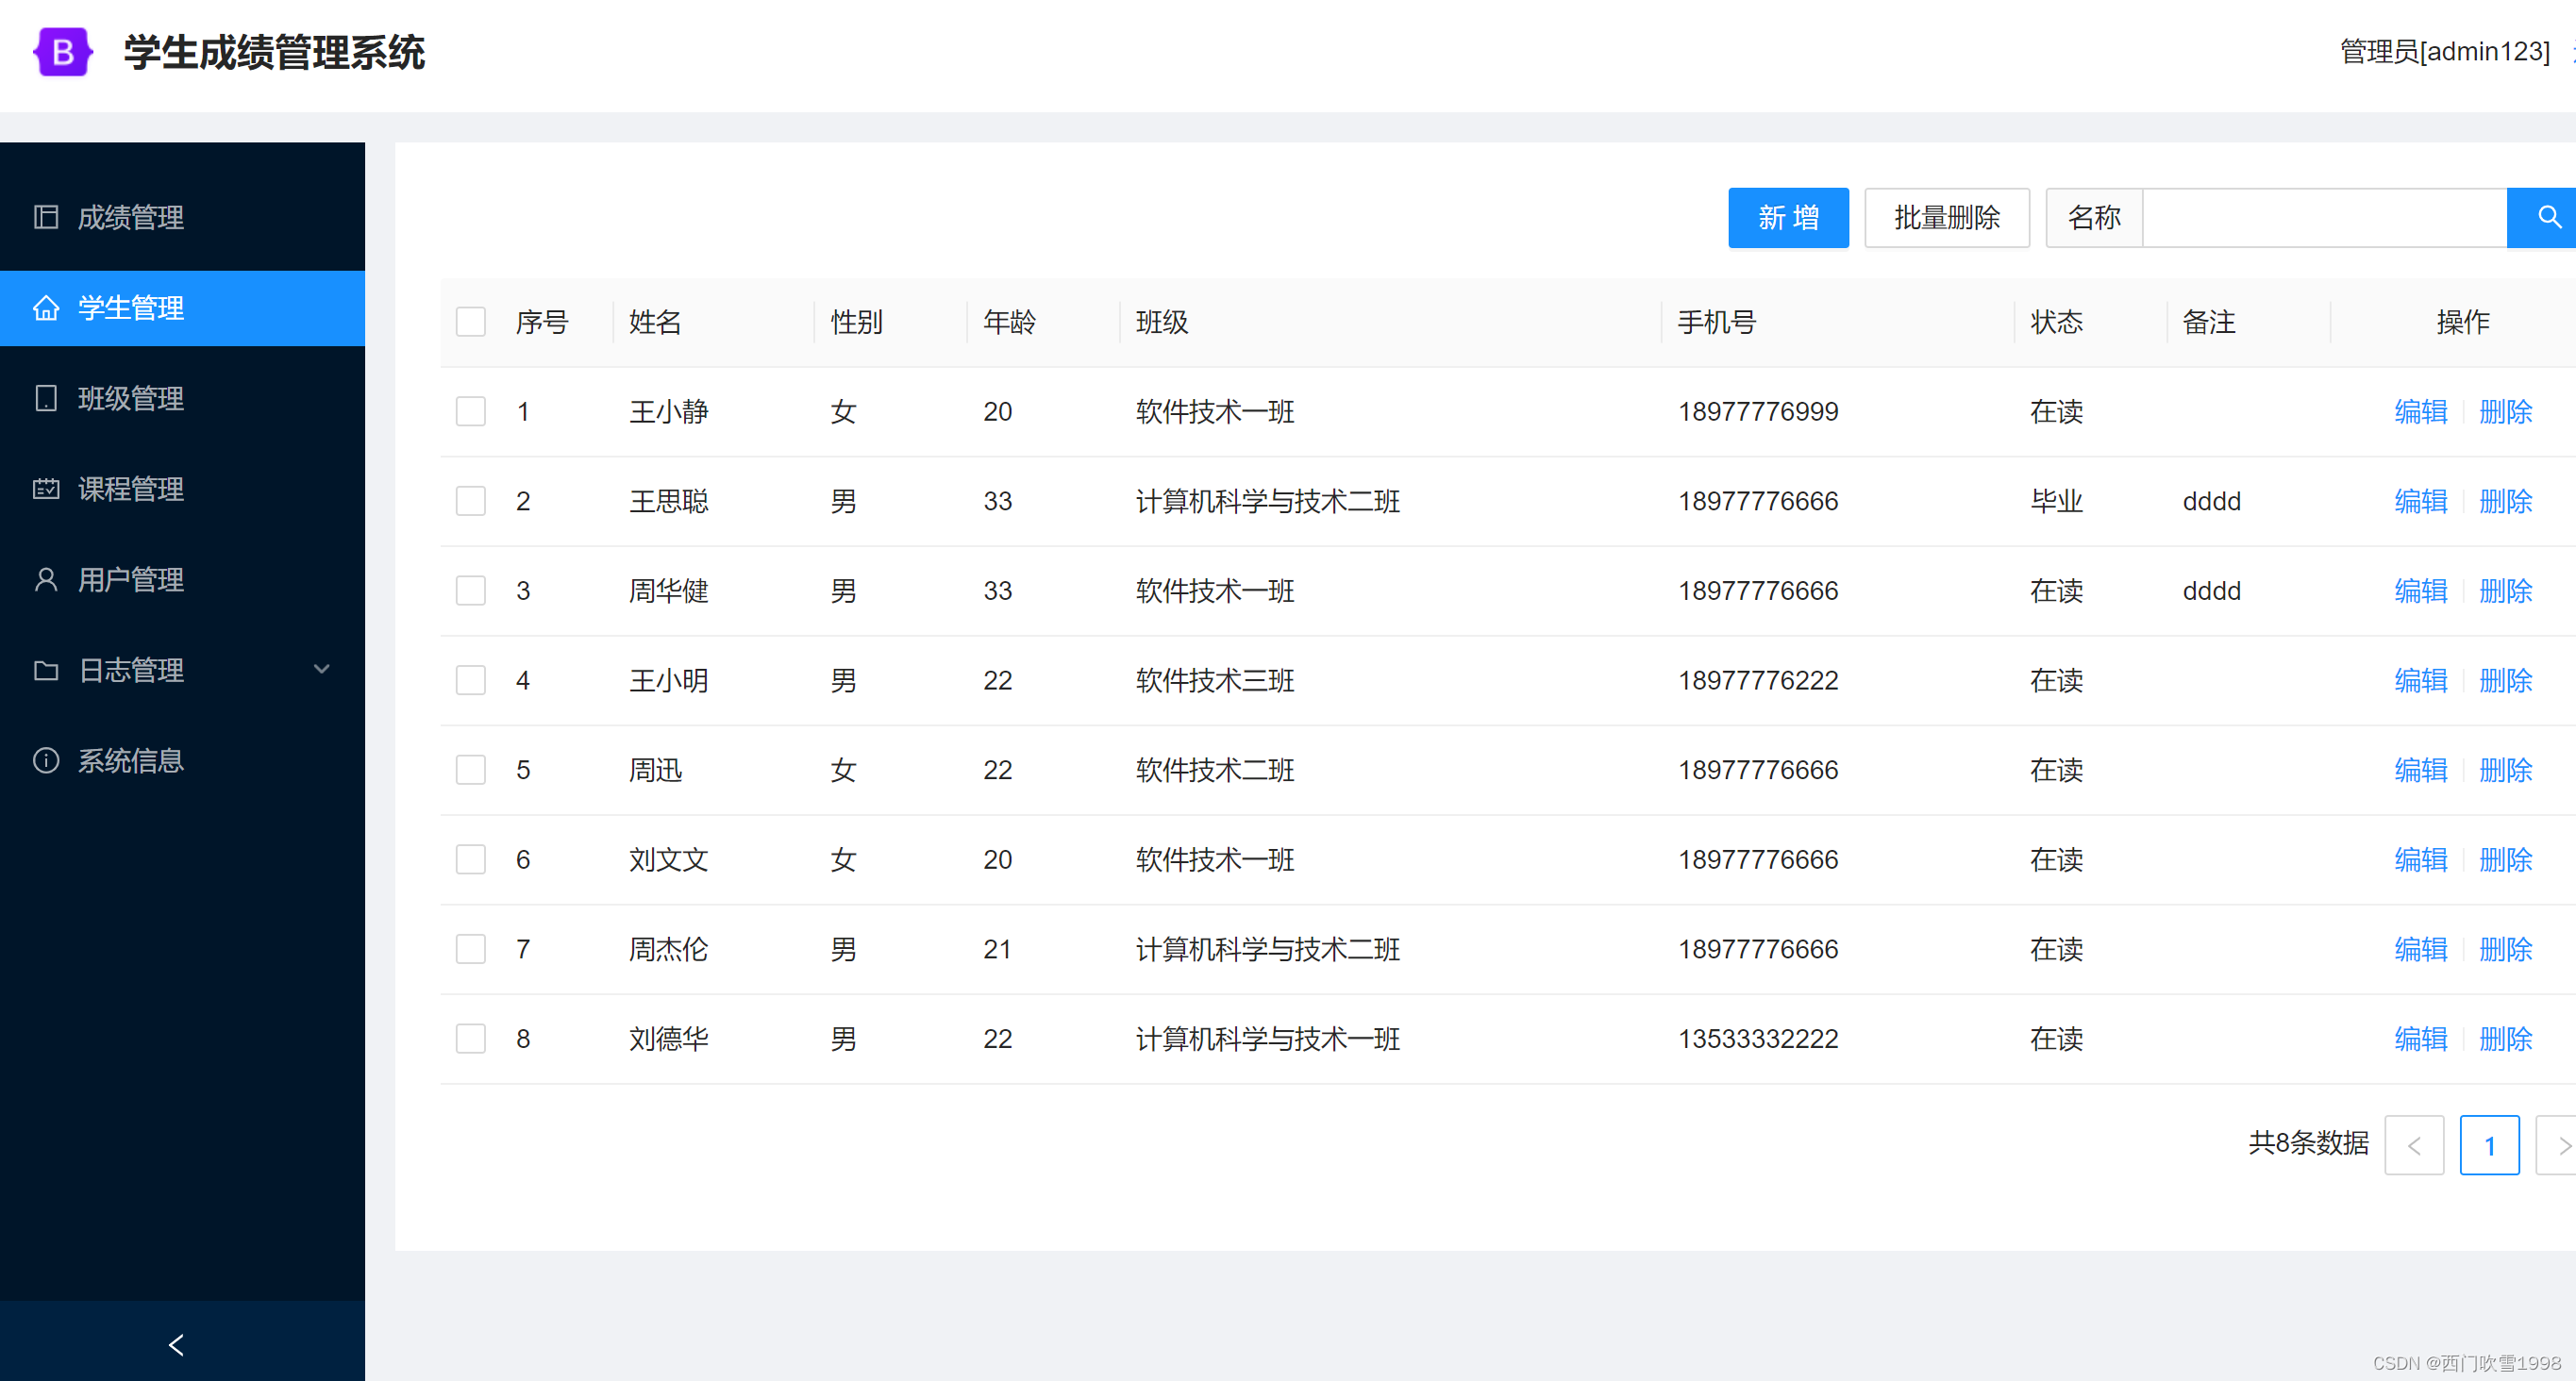Collapse sidebar with the bottom left arrow
The width and height of the screenshot is (2576, 1381).
point(176,1344)
